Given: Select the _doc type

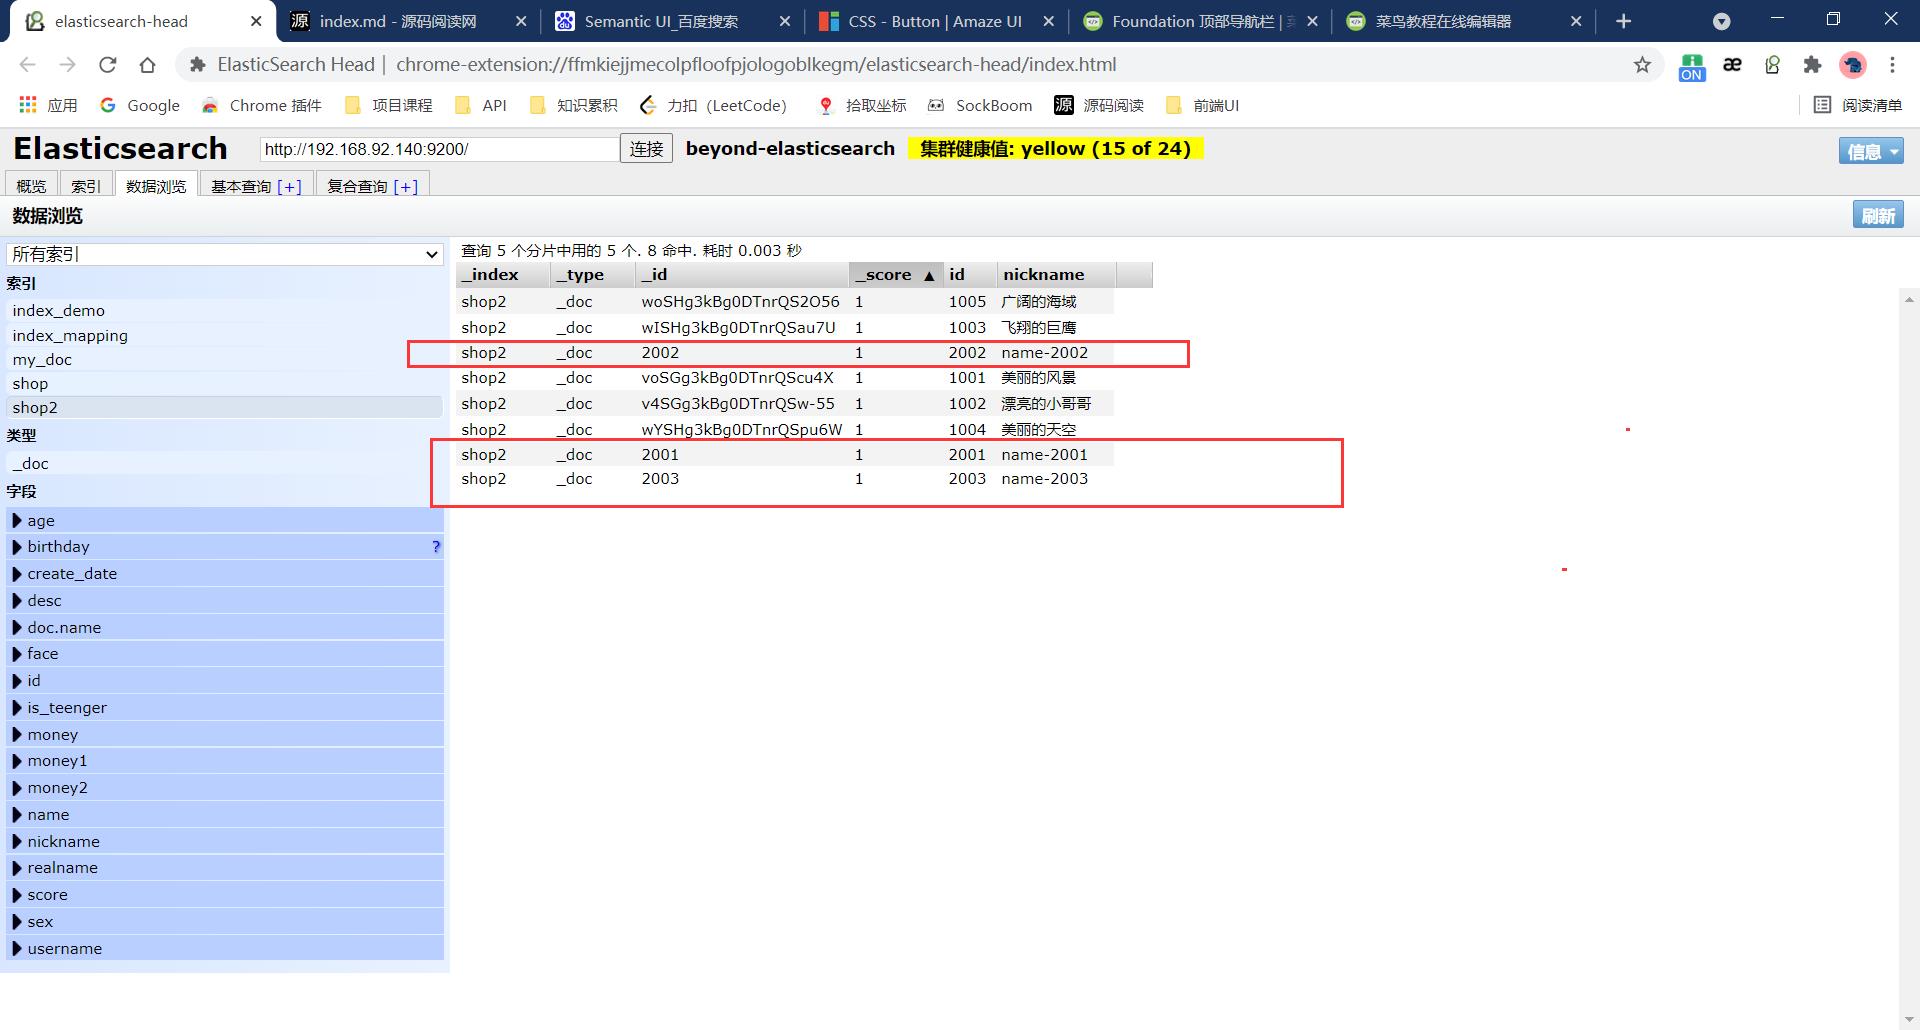Looking at the screenshot, I should (x=224, y=464).
